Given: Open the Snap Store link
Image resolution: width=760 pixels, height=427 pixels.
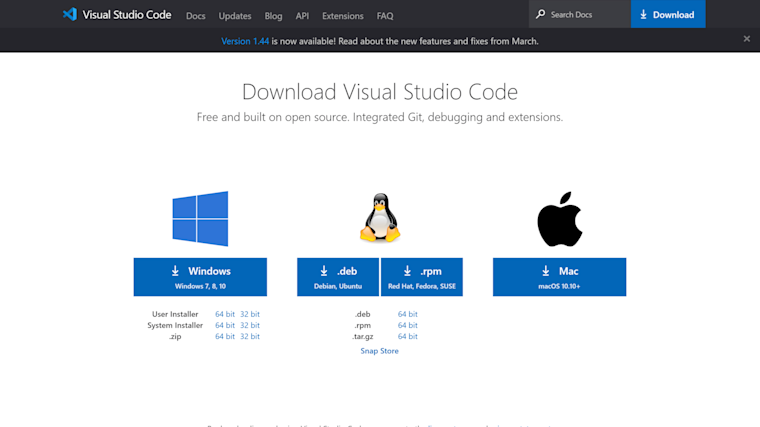Looking at the screenshot, I should [x=380, y=351].
